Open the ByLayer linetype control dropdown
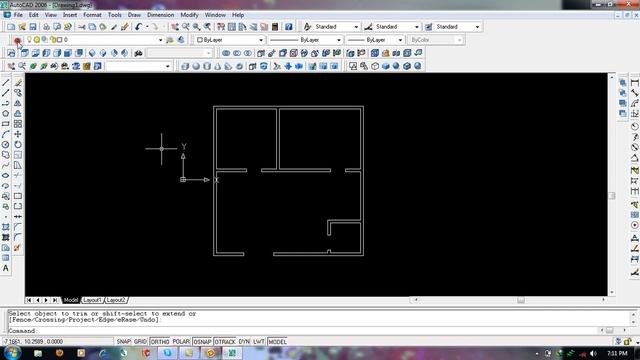The width and height of the screenshot is (640, 360). [x=305, y=40]
